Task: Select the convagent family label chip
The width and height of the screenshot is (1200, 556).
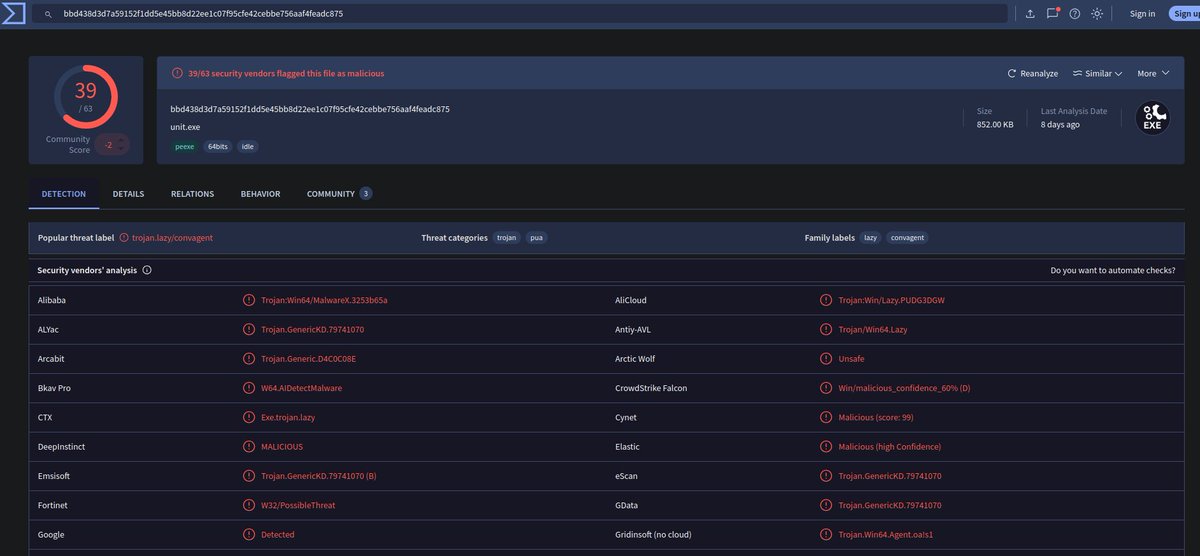Action: pyautogui.click(x=907, y=238)
